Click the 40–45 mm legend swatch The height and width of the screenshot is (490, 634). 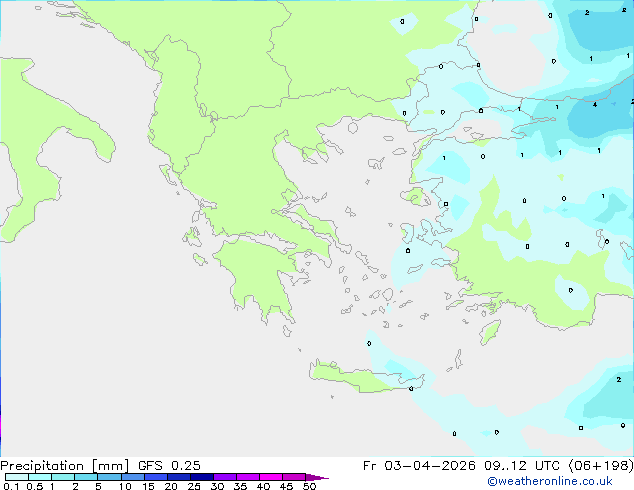(271, 477)
